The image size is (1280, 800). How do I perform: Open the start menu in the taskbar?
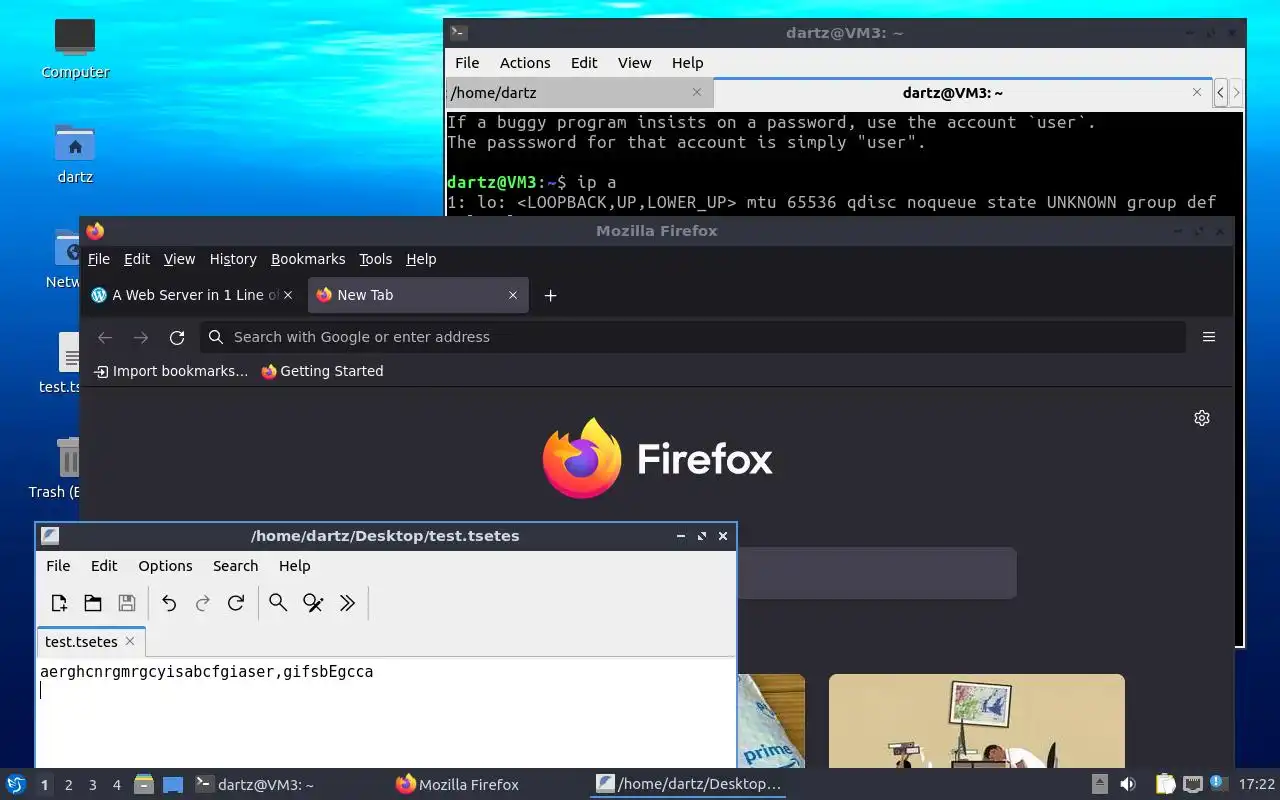(x=16, y=784)
